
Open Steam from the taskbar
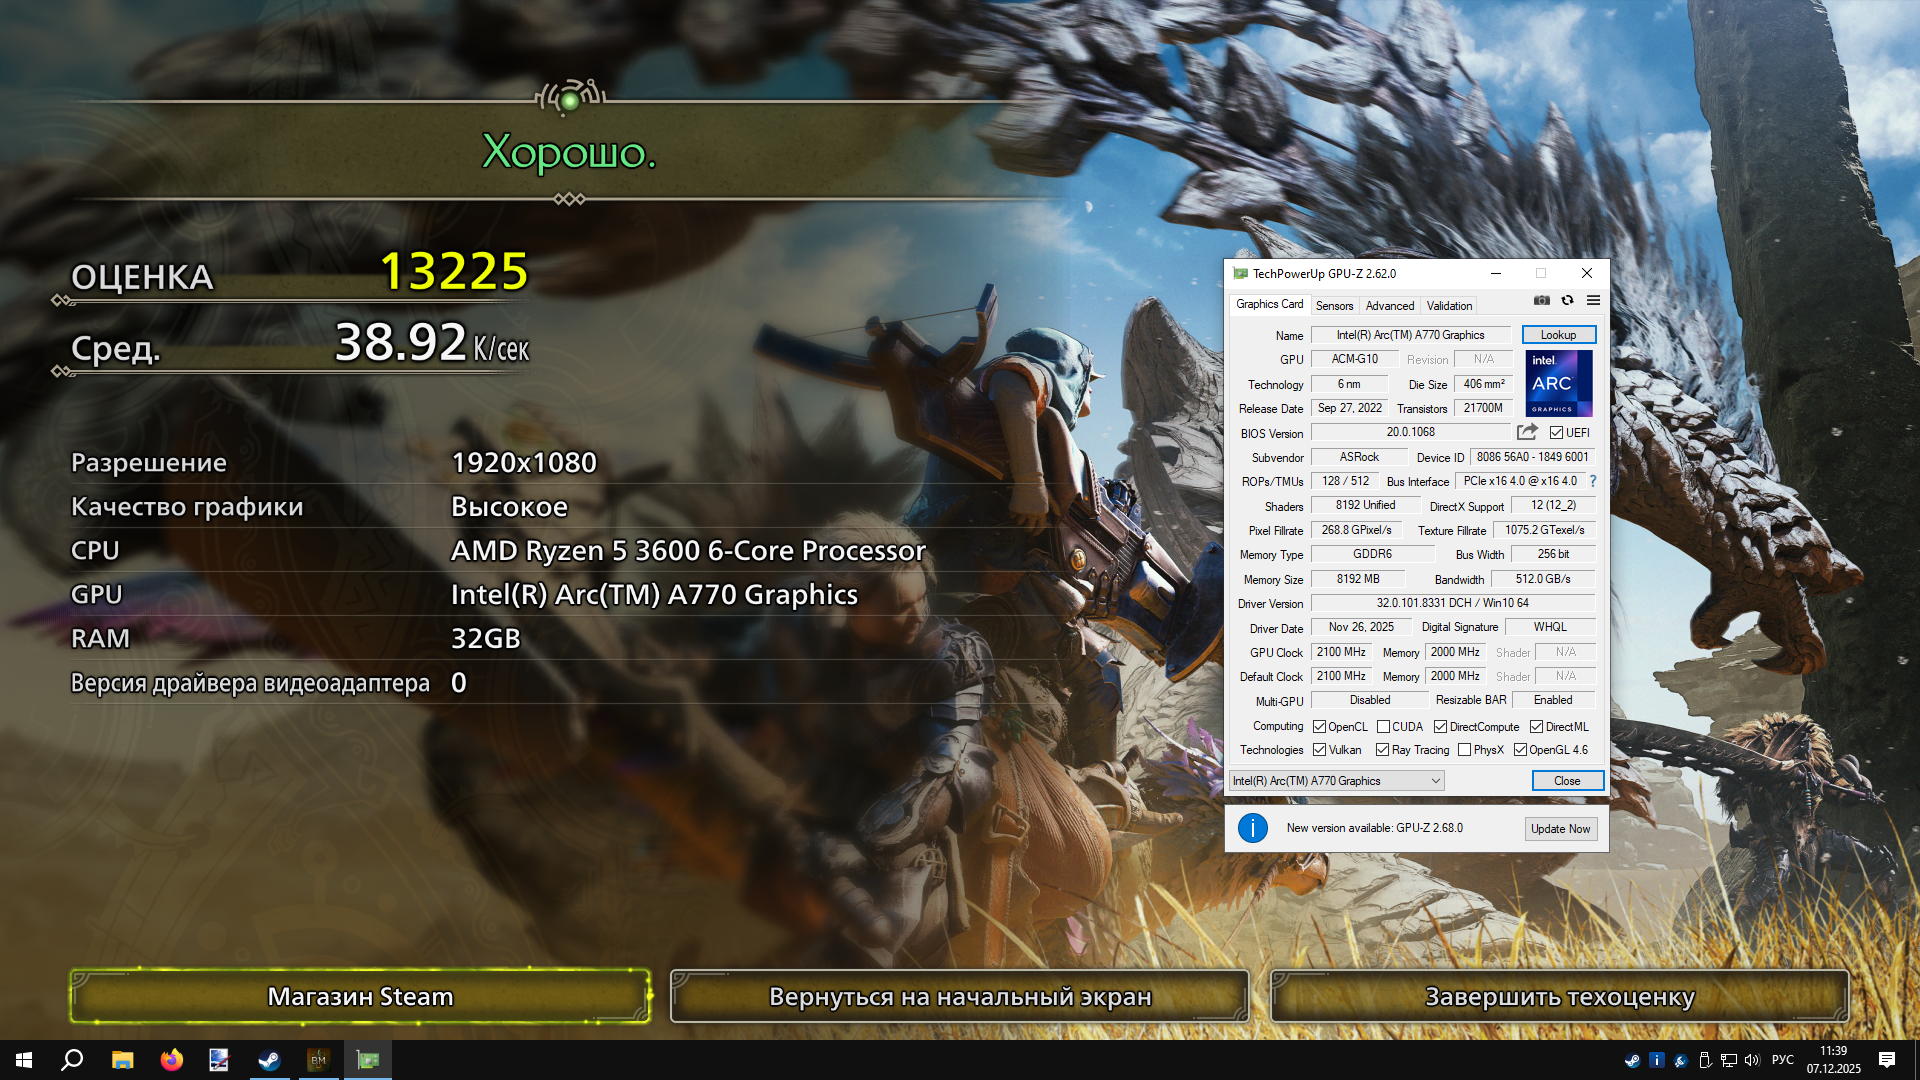point(269,1060)
